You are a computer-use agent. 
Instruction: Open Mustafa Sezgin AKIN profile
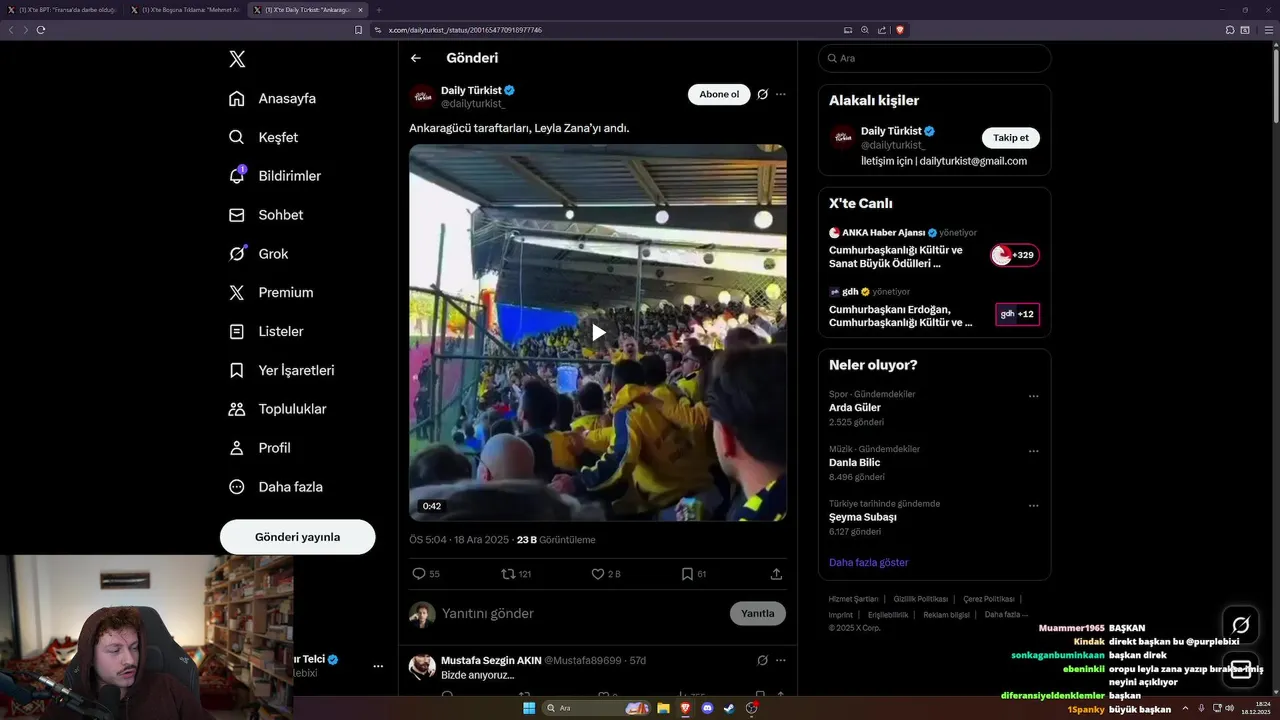(x=491, y=660)
